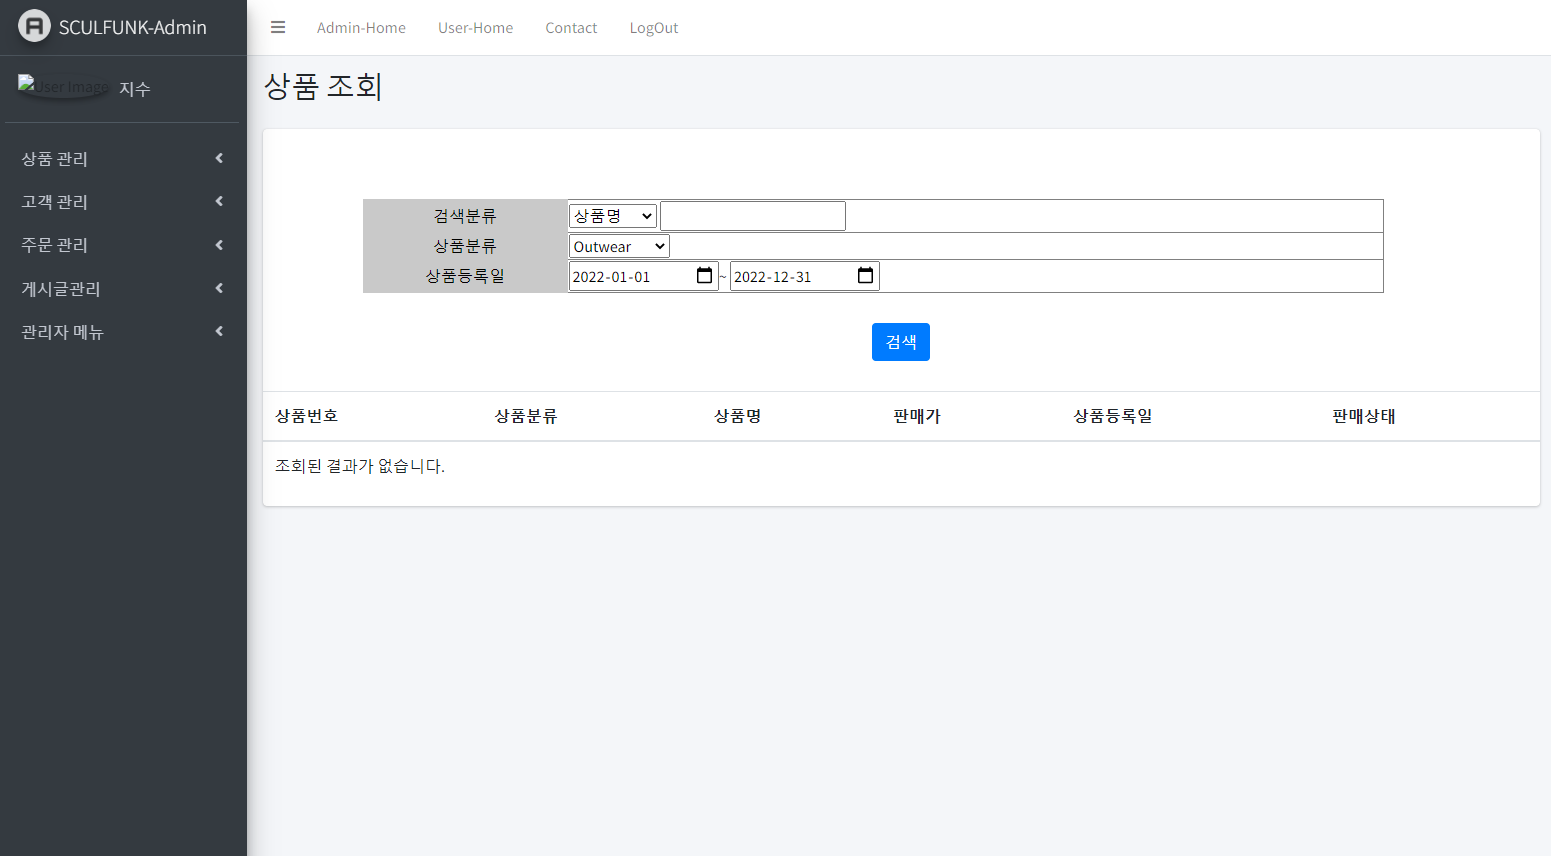
Task: Click the SCULFUNK-Admin logo icon
Action: tap(34, 26)
